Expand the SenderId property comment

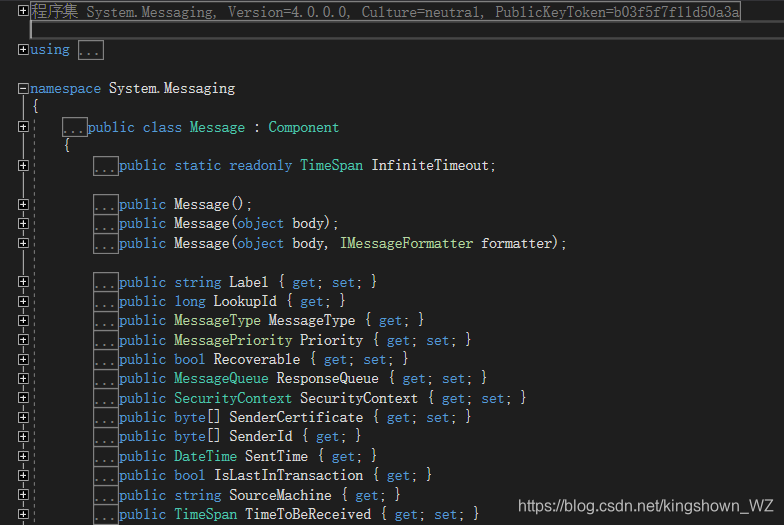tap(23, 436)
